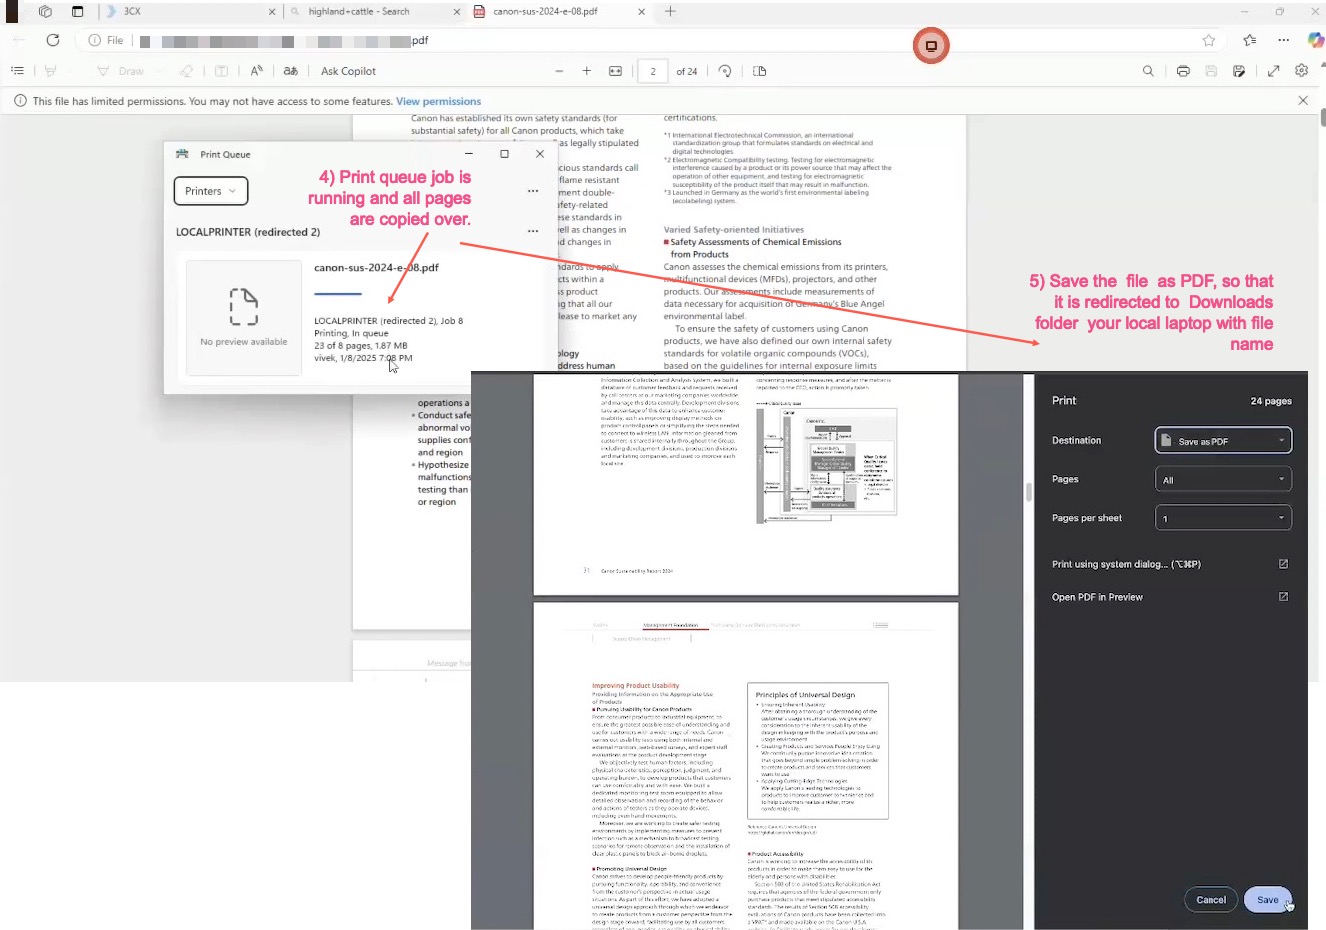Click the print icon in PDF toolbar

[x=1183, y=71]
